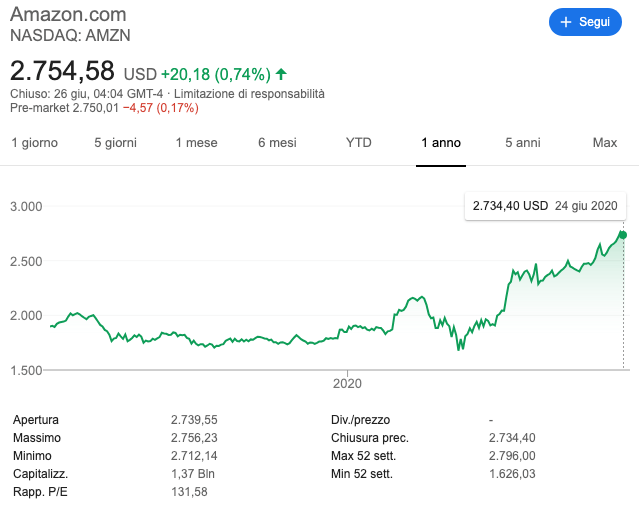This screenshot has width=639, height=512.
Task: Click the capitalization value 1,37 Bln
Action: [x=193, y=474]
